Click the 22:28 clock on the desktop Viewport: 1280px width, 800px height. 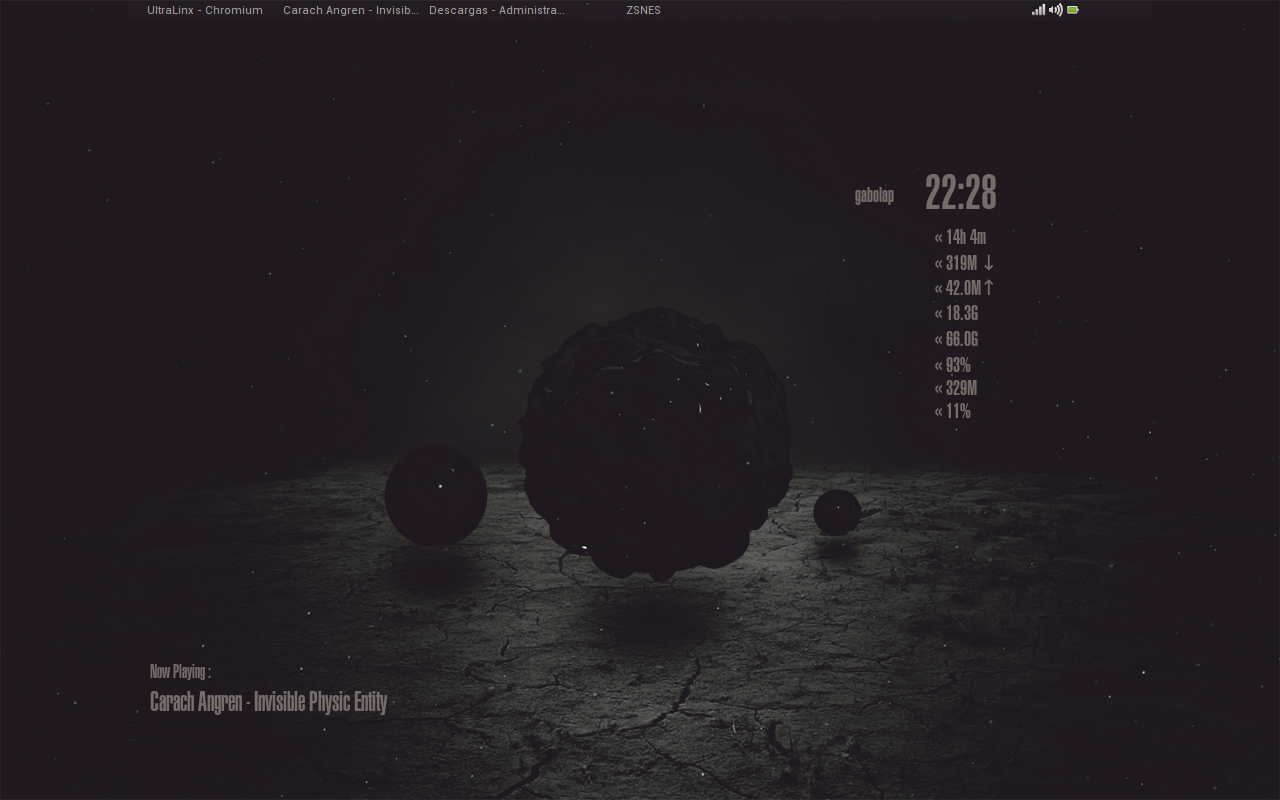point(961,193)
